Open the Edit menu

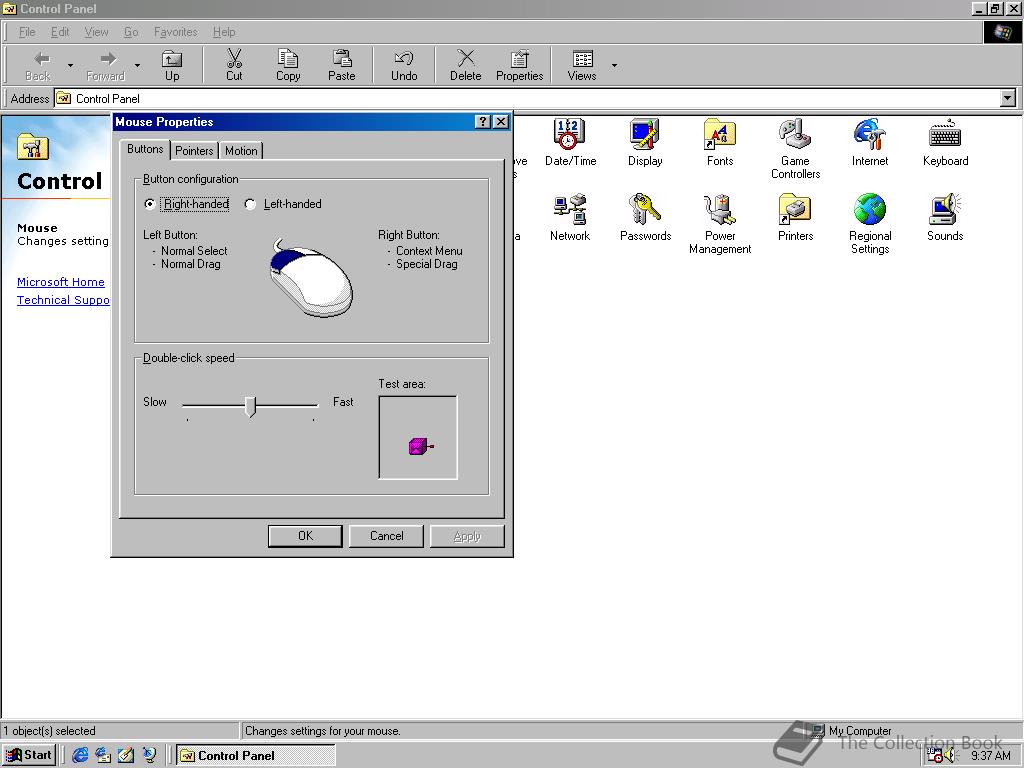(x=60, y=32)
